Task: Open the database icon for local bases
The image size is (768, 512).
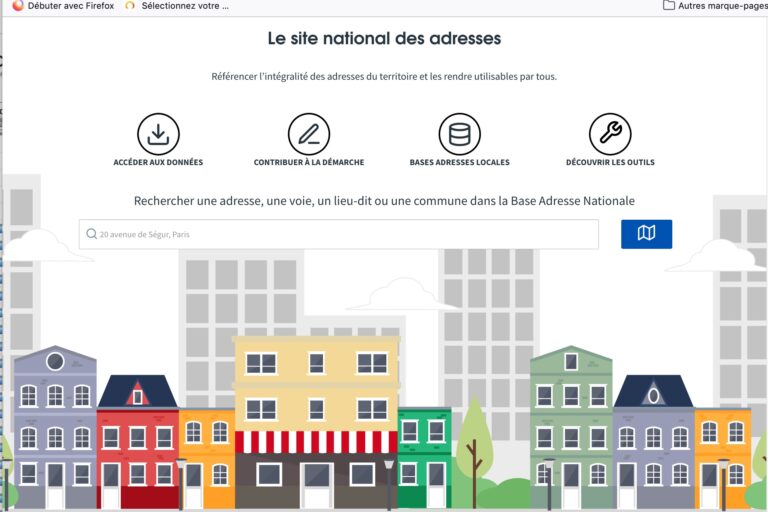Action: [459, 134]
